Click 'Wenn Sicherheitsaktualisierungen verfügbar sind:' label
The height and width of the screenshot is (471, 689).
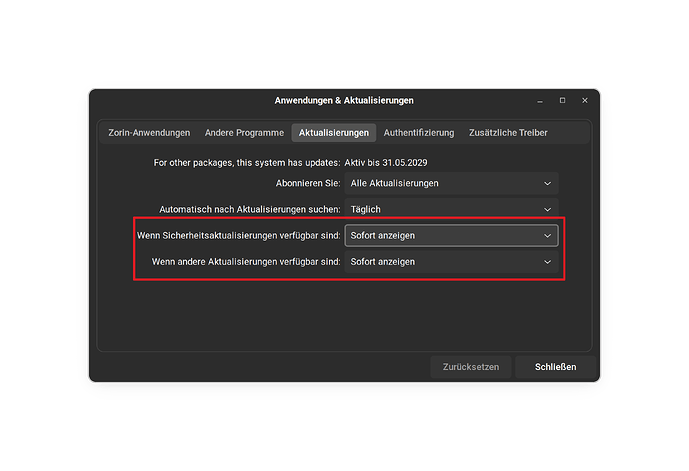pos(239,236)
